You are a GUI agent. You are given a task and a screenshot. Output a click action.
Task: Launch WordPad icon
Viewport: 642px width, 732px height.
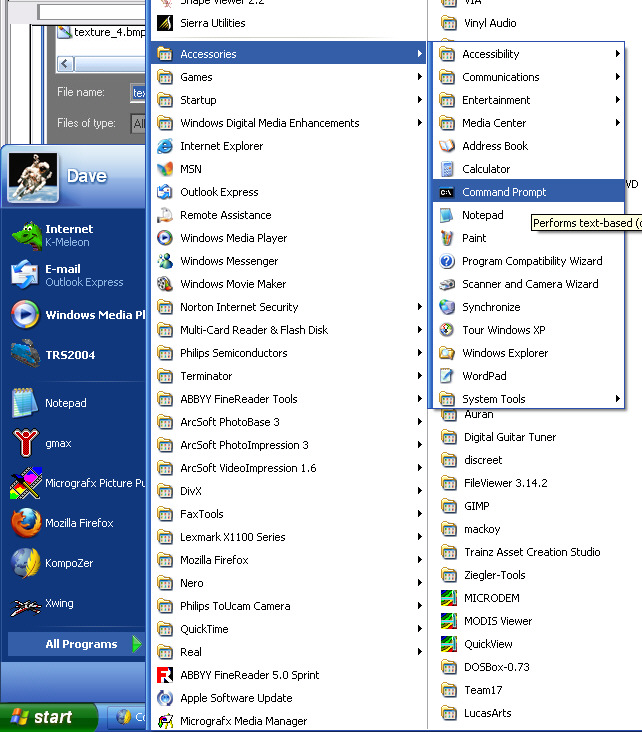tap(447, 376)
